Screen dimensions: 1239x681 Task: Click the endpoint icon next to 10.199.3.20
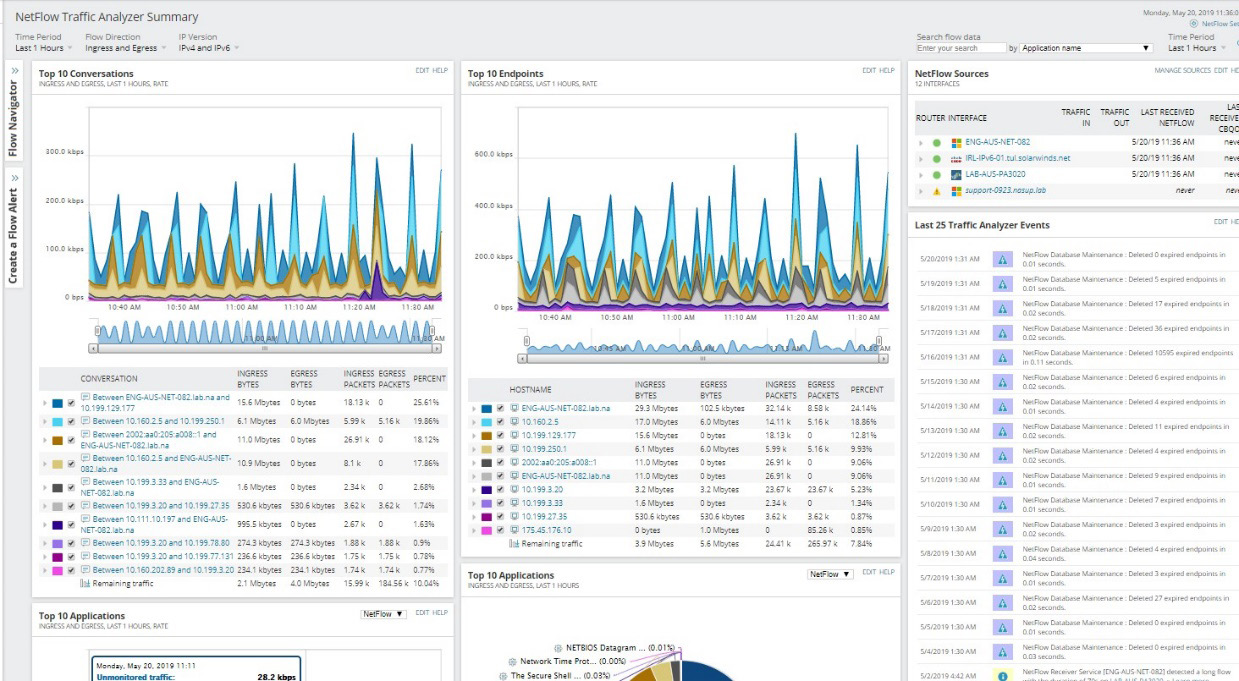point(515,490)
